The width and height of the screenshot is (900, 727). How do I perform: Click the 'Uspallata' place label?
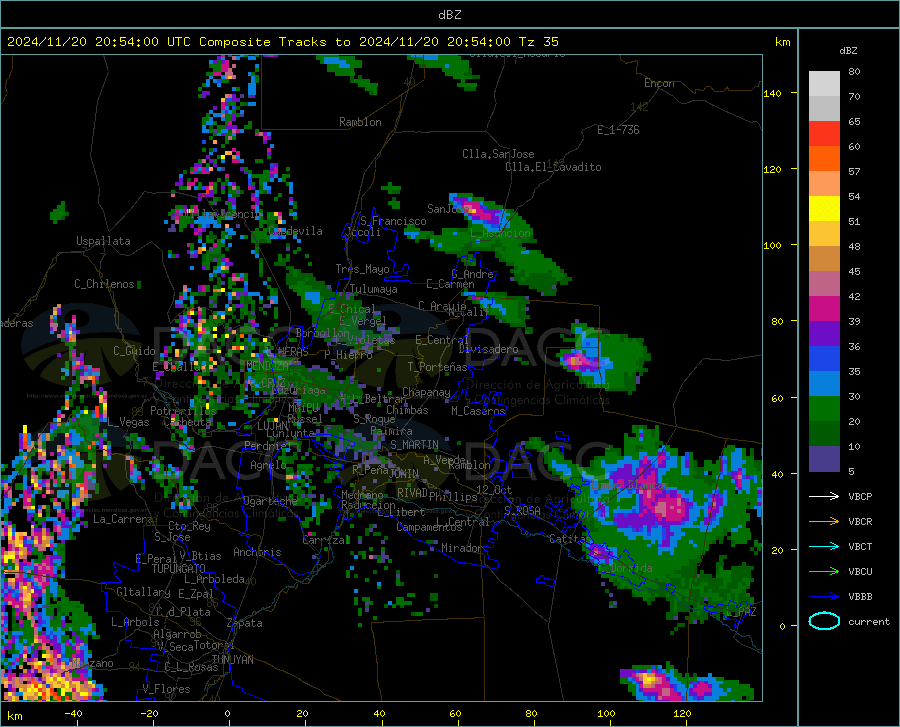[x=103, y=241]
